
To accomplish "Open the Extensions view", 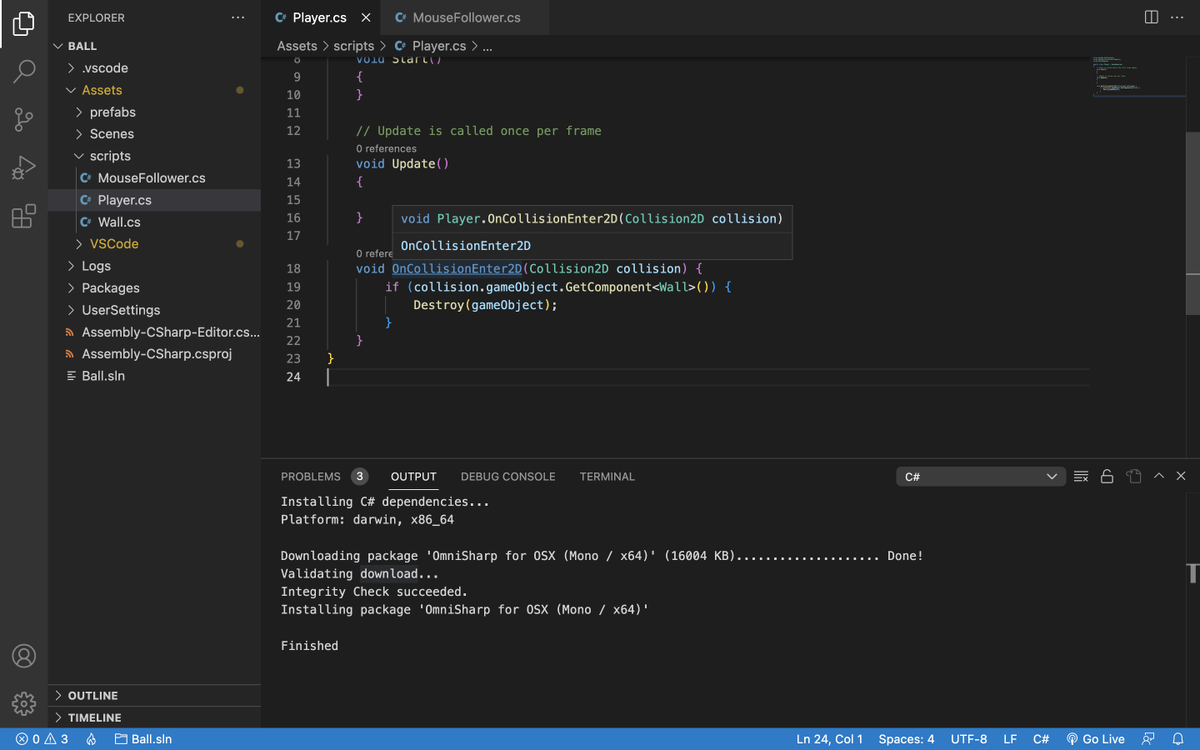I will coord(24,216).
